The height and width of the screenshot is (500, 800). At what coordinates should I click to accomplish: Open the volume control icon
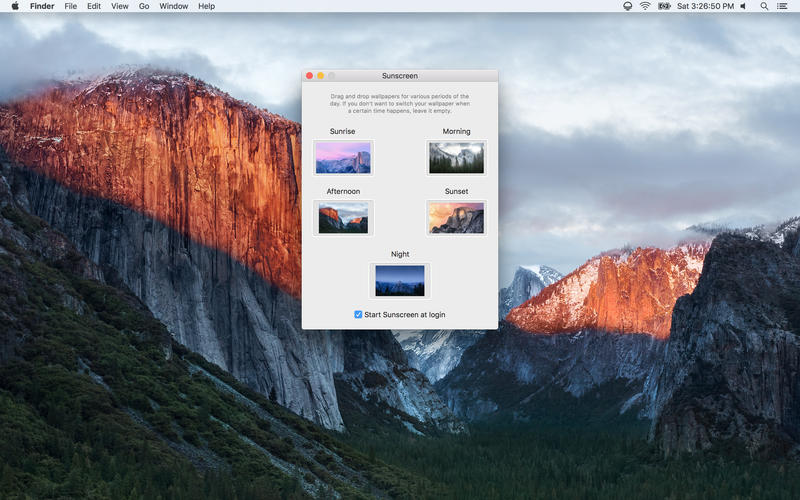[x=743, y=6]
